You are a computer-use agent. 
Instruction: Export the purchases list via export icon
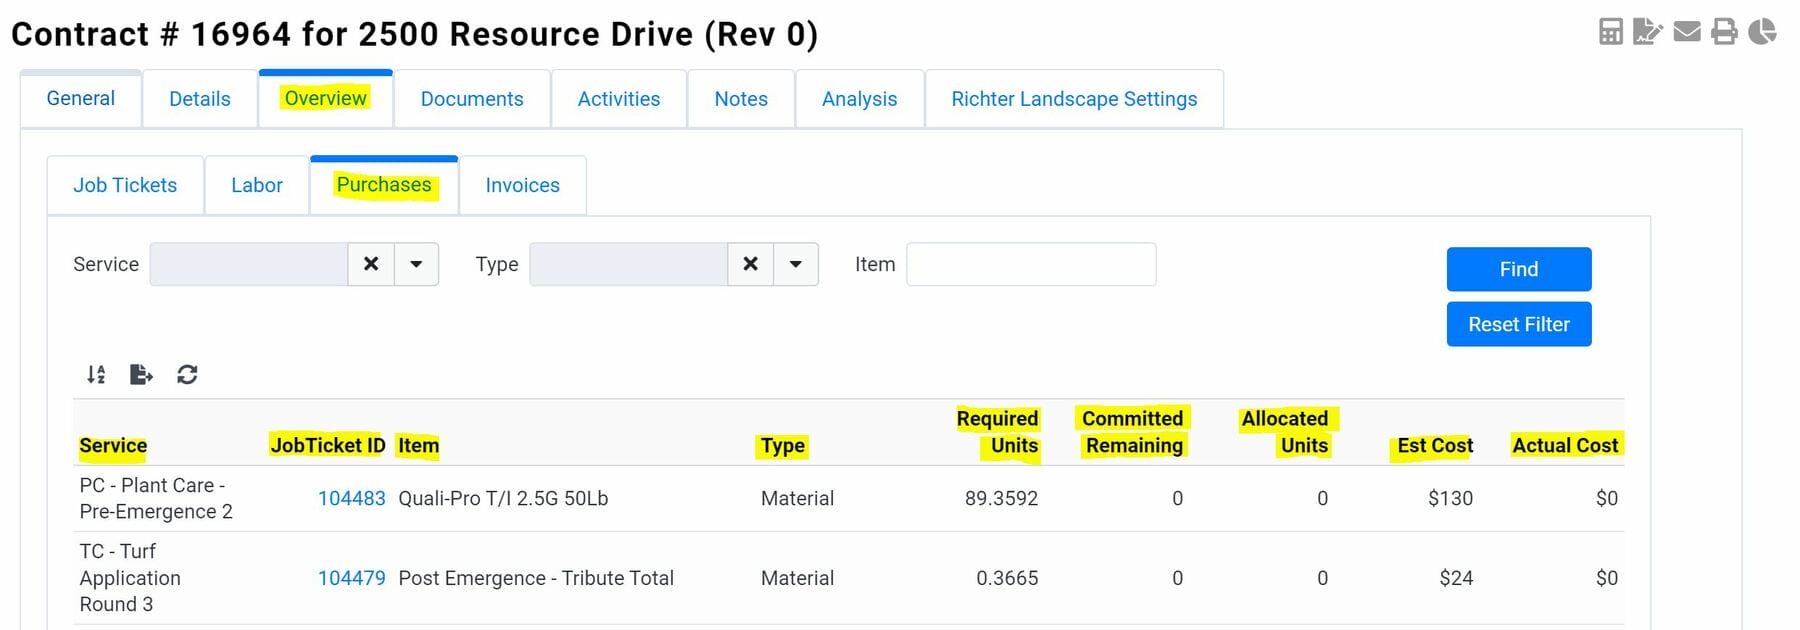(141, 374)
